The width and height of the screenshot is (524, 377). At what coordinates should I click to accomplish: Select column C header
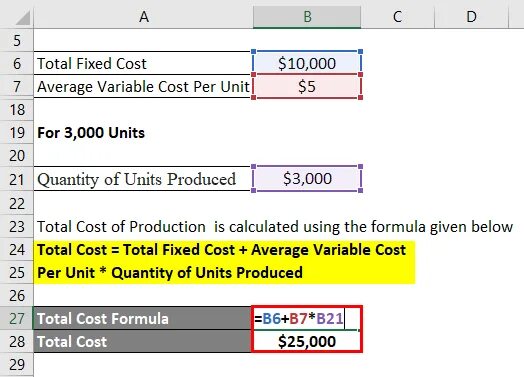point(397,16)
